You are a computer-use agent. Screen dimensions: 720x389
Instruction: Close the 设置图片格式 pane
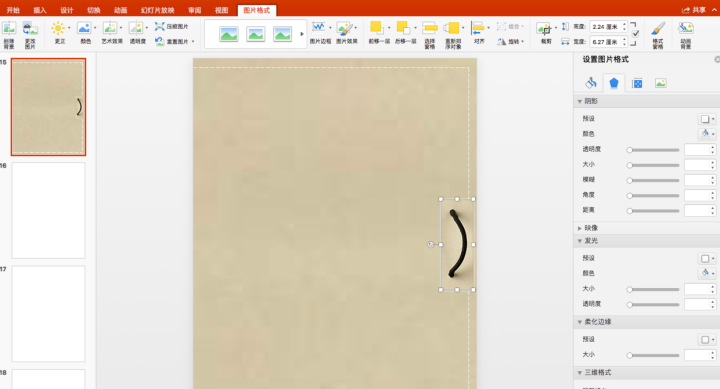point(717,59)
